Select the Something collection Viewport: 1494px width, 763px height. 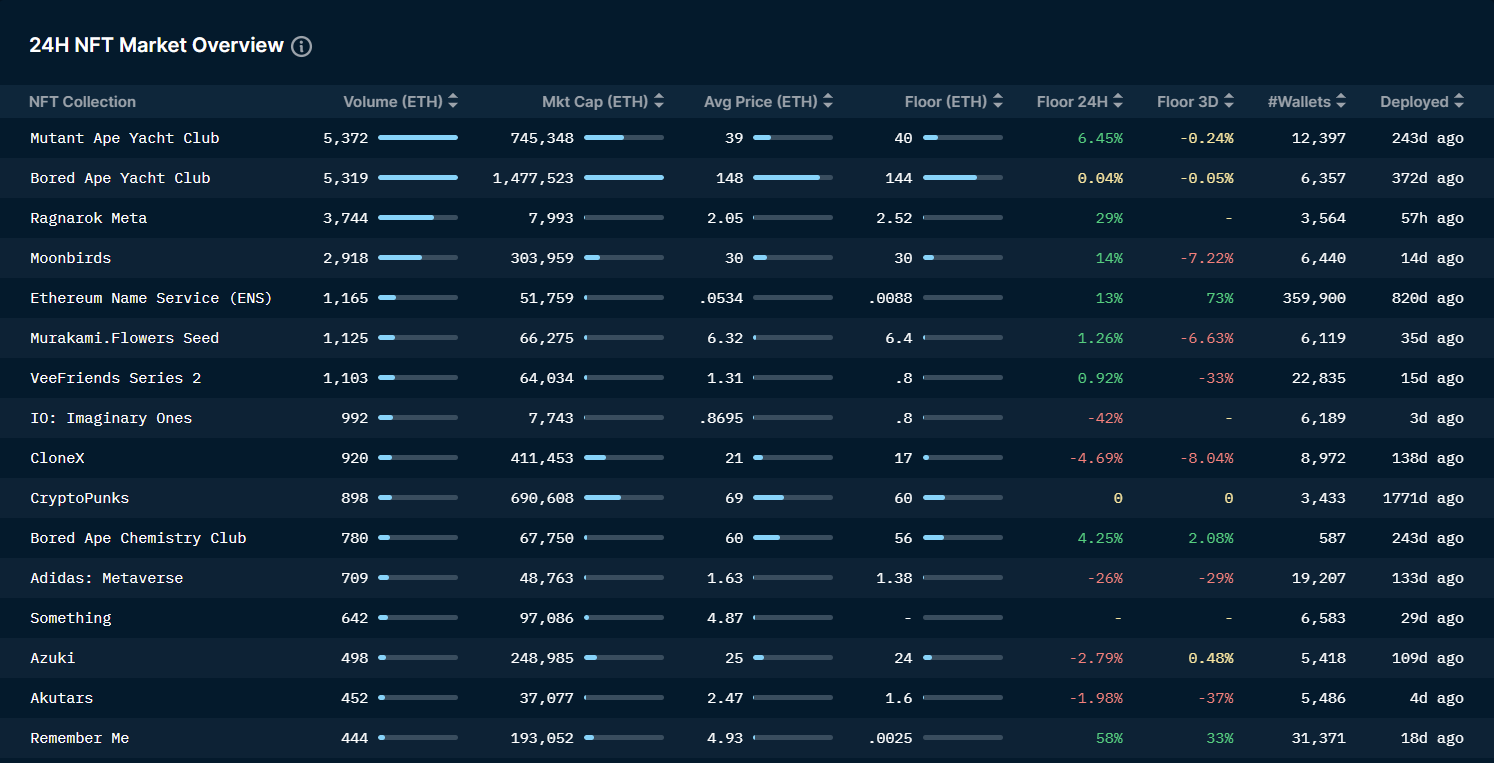tap(70, 618)
